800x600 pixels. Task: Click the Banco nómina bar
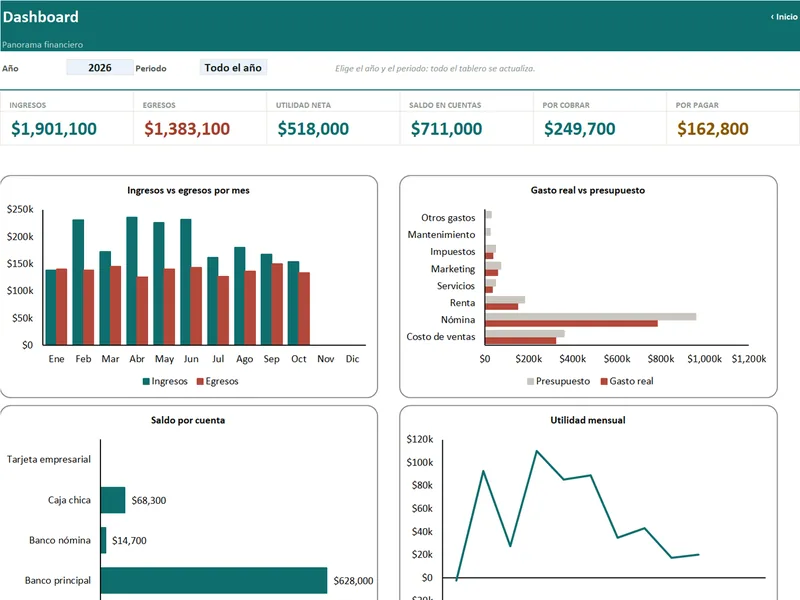click(104, 540)
